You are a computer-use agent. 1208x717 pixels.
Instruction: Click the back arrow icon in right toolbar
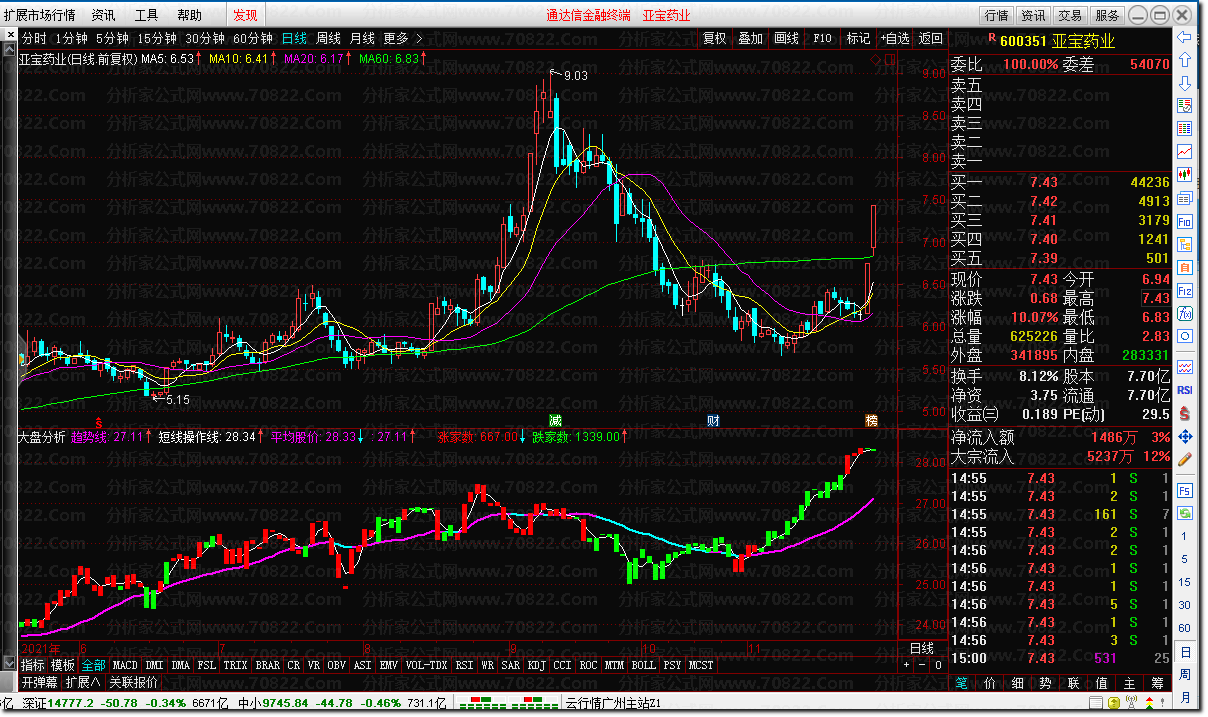1185,36
